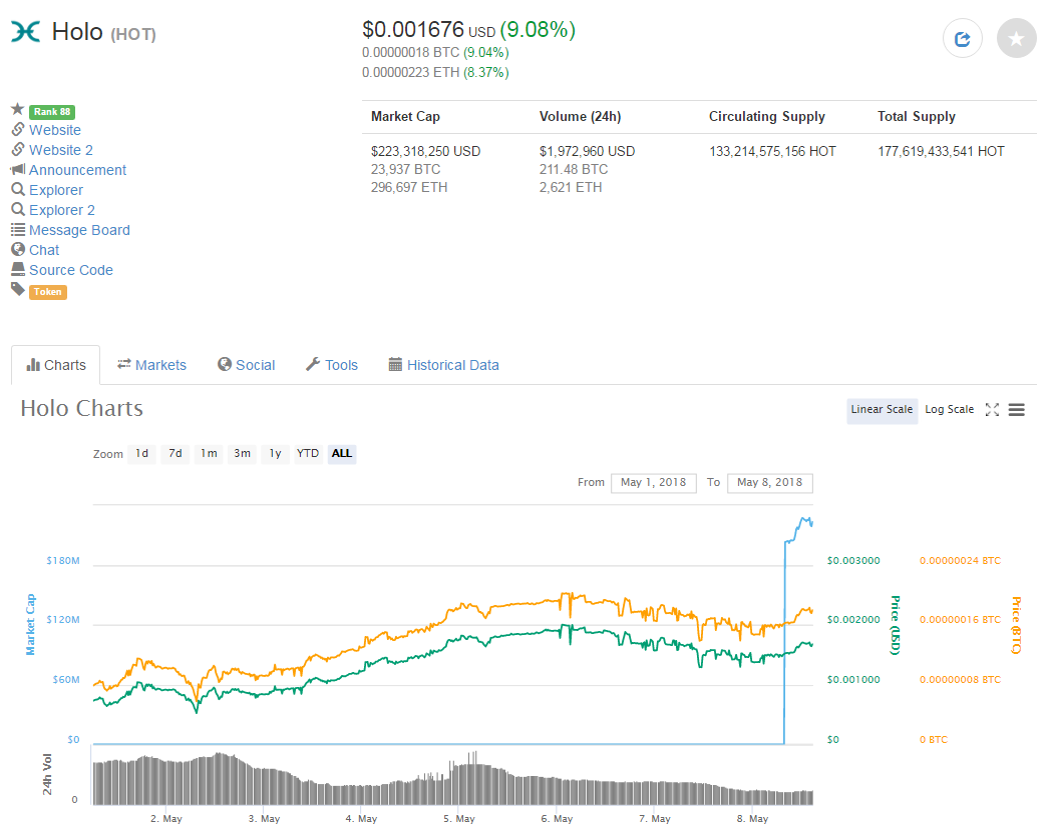Open the chart hamburger menu
Viewport: 1050px width, 827px height.
tap(1017, 410)
